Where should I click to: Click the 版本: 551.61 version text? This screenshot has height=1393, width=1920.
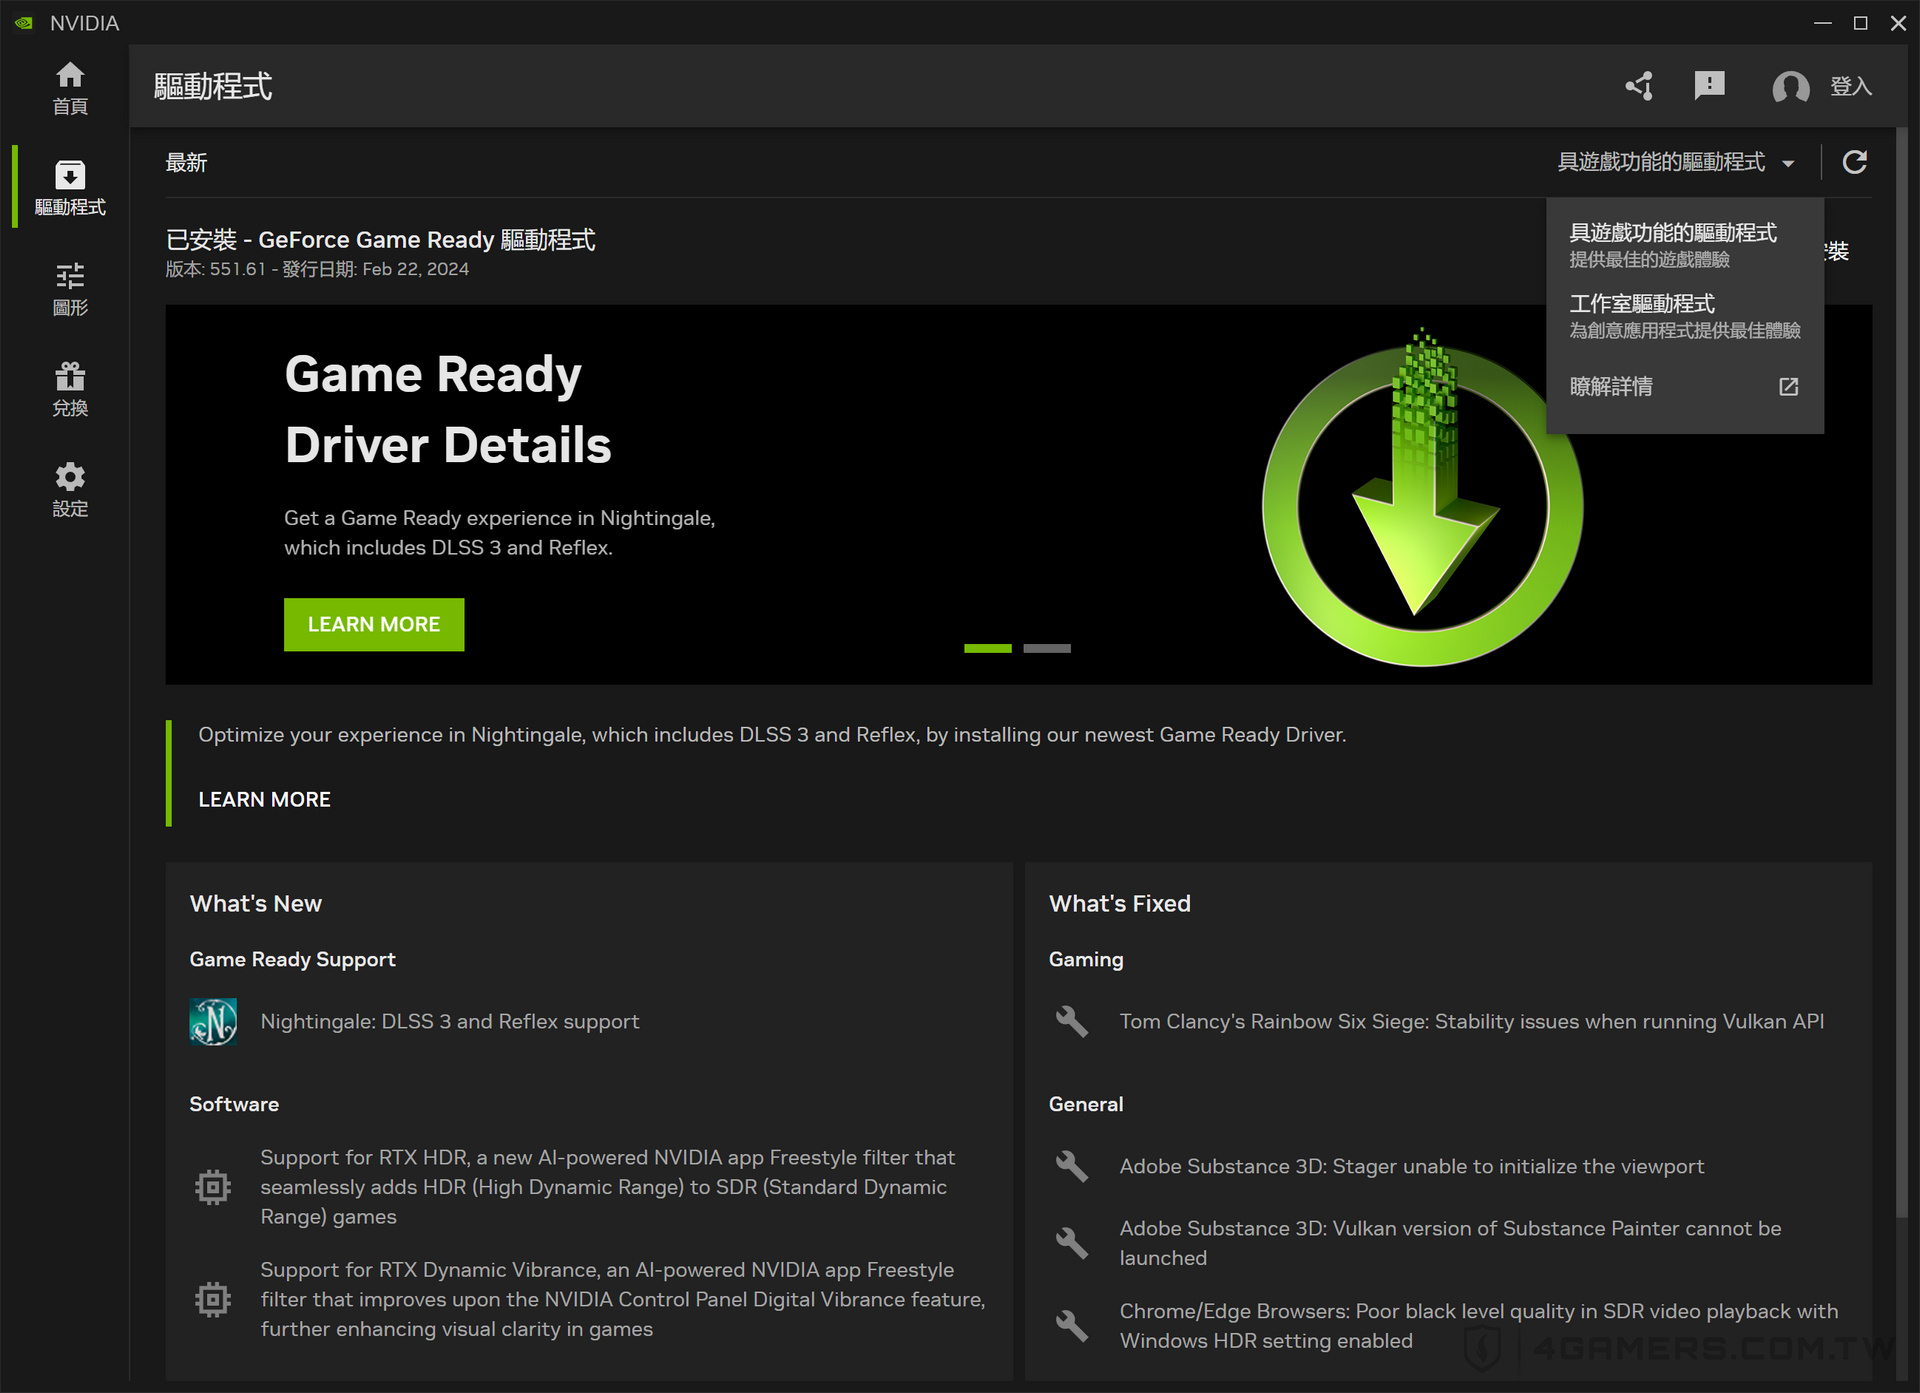317,269
